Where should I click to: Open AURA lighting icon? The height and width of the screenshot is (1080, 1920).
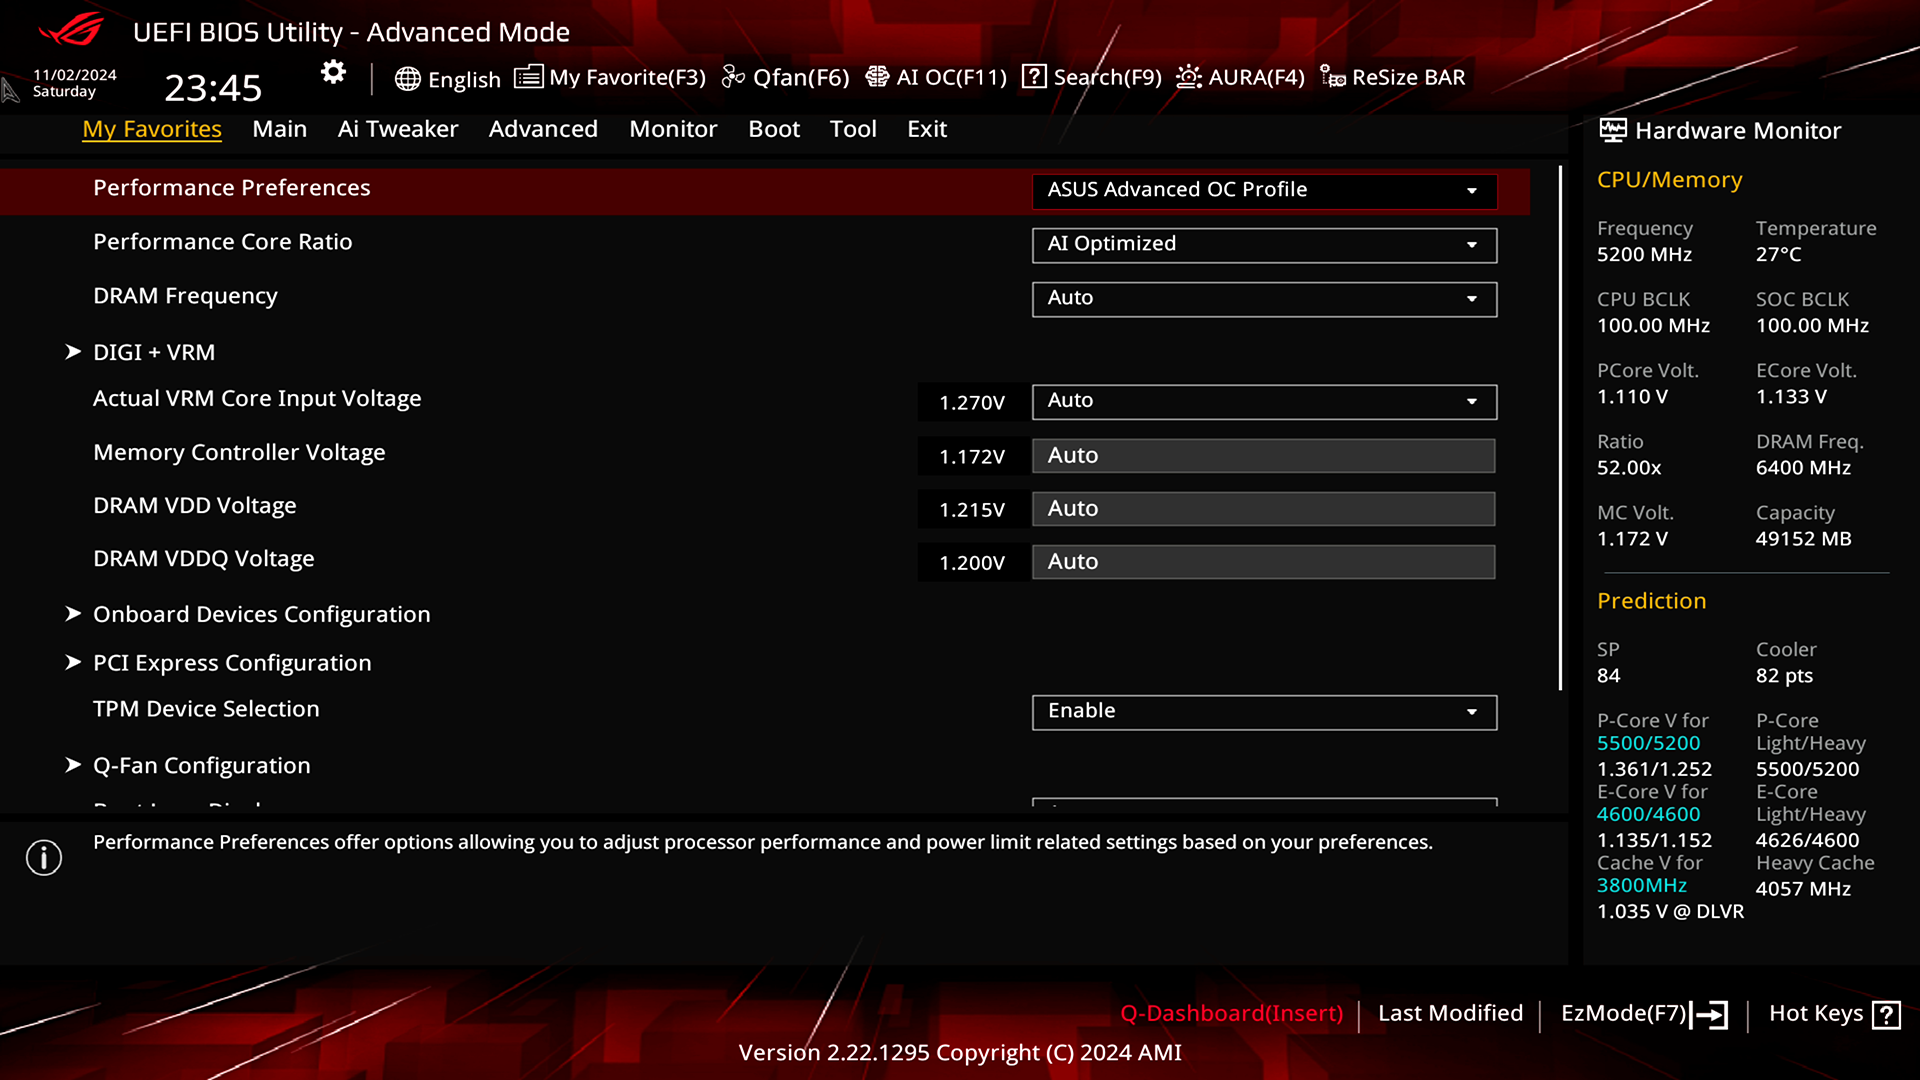pos(1188,77)
